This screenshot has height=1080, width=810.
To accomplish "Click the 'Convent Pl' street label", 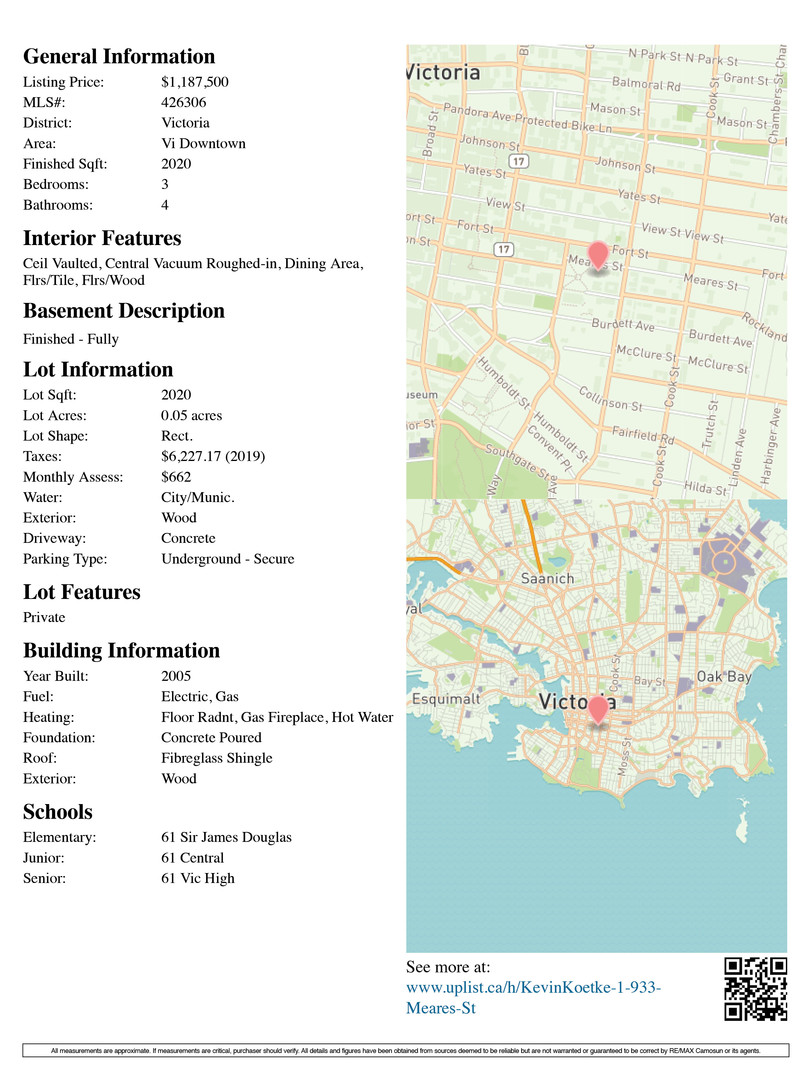I will click(x=550, y=449).
